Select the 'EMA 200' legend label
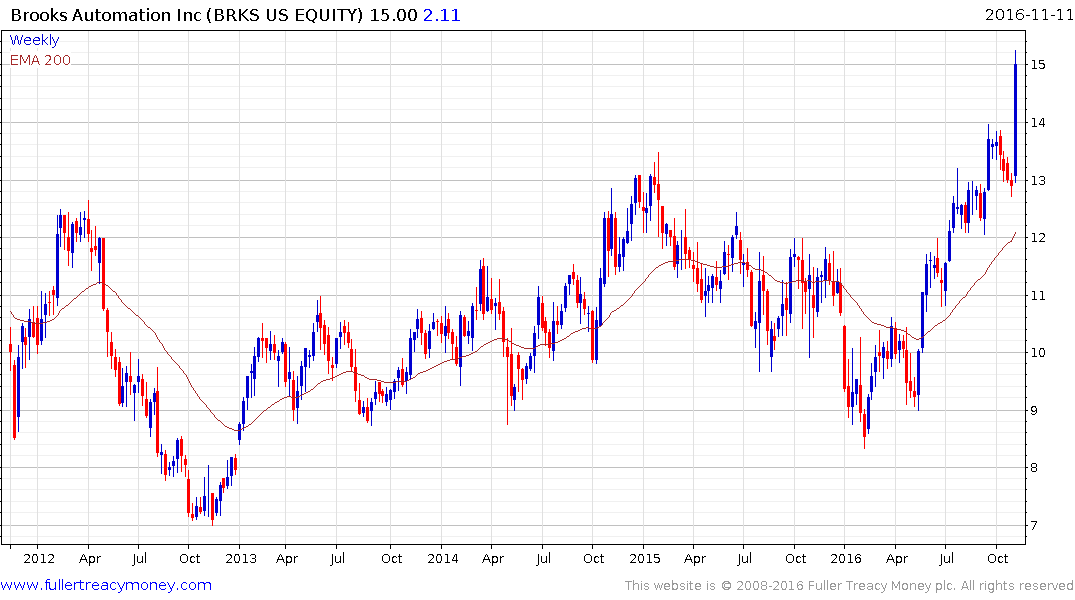This screenshot has width=1075, height=600. (40, 60)
